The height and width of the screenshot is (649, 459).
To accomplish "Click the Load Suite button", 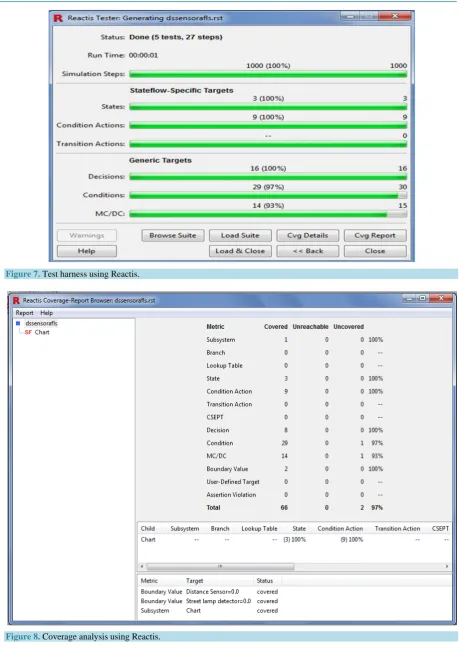I will pos(240,236).
